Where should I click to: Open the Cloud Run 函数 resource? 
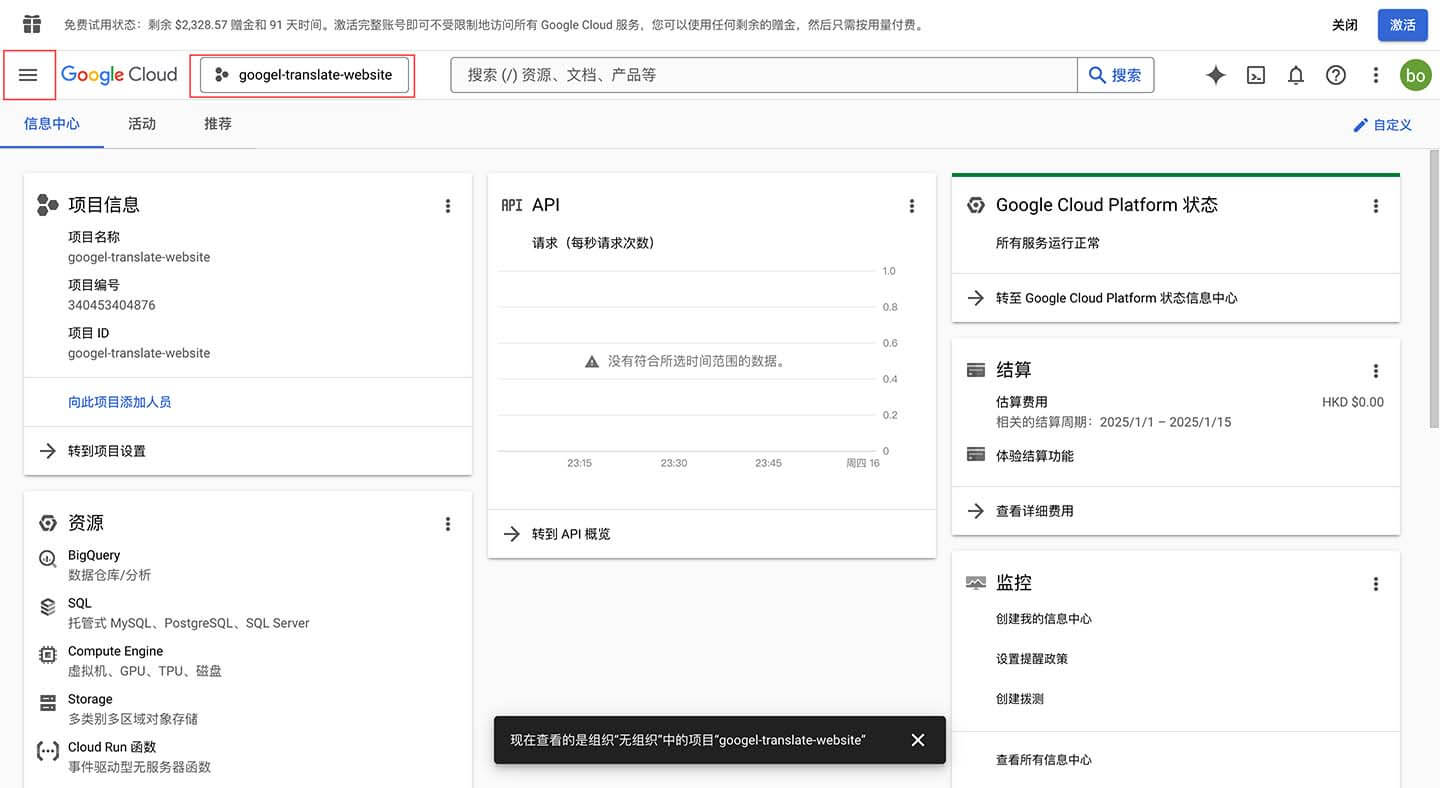112,747
